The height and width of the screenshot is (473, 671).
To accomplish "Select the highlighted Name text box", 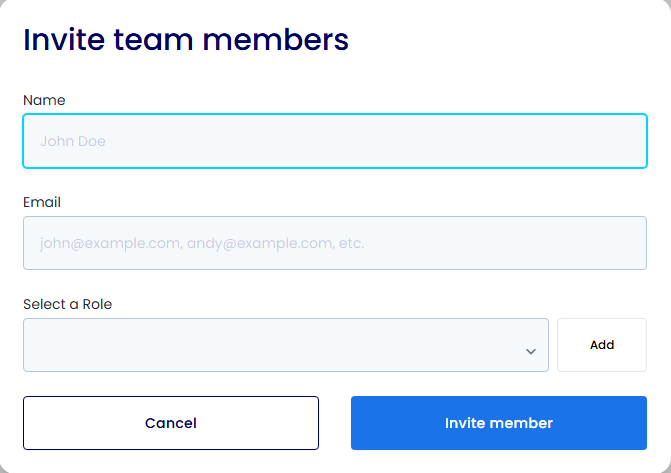I will click(x=335, y=141).
